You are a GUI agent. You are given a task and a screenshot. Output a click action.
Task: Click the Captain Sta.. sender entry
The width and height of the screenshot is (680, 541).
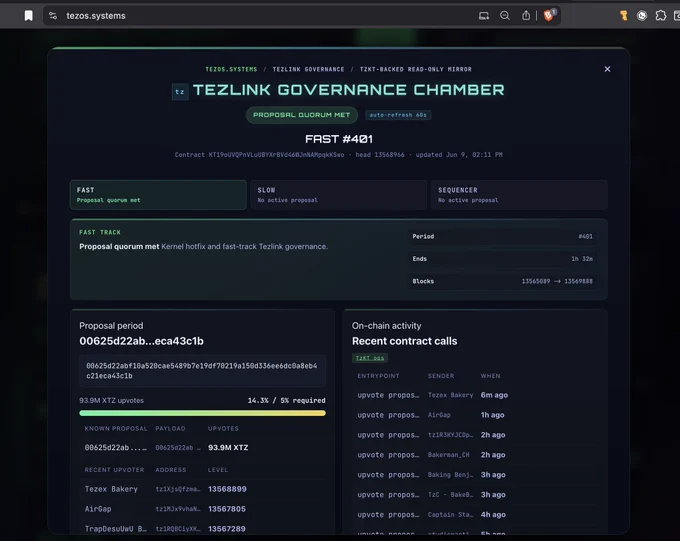click(x=451, y=515)
